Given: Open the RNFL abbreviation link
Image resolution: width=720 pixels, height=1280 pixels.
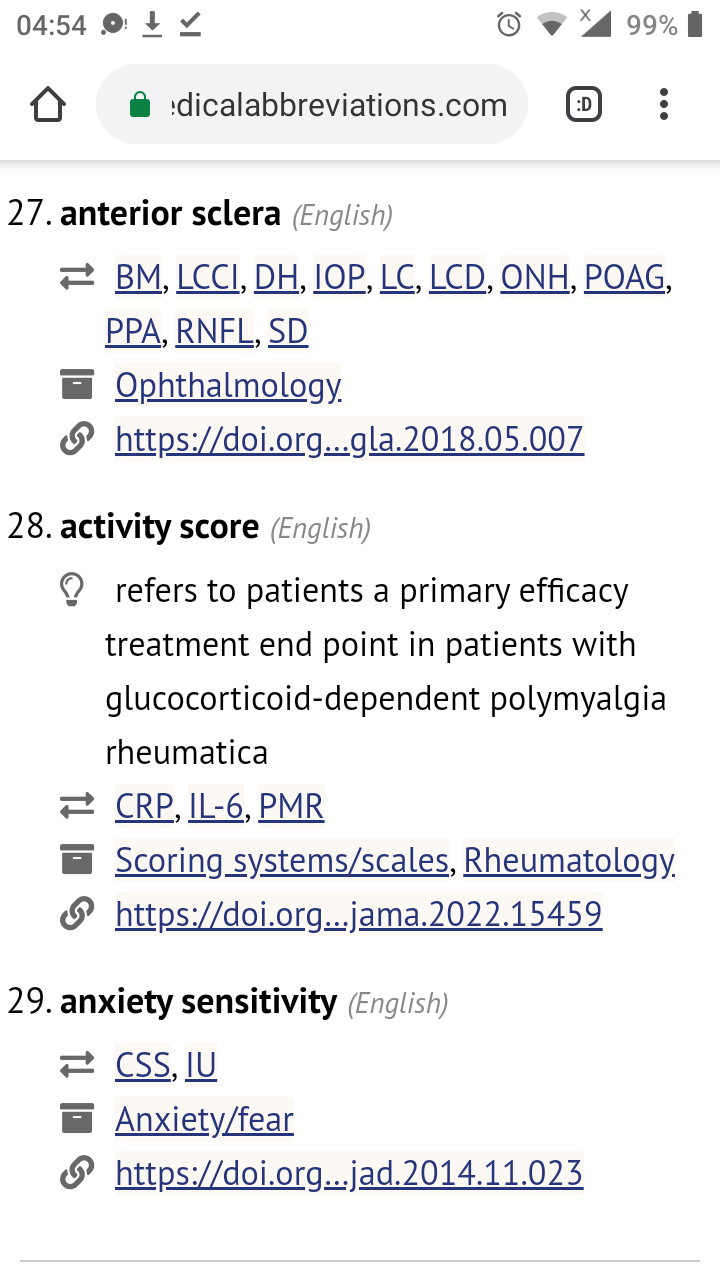Looking at the screenshot, I should [215, 331].
